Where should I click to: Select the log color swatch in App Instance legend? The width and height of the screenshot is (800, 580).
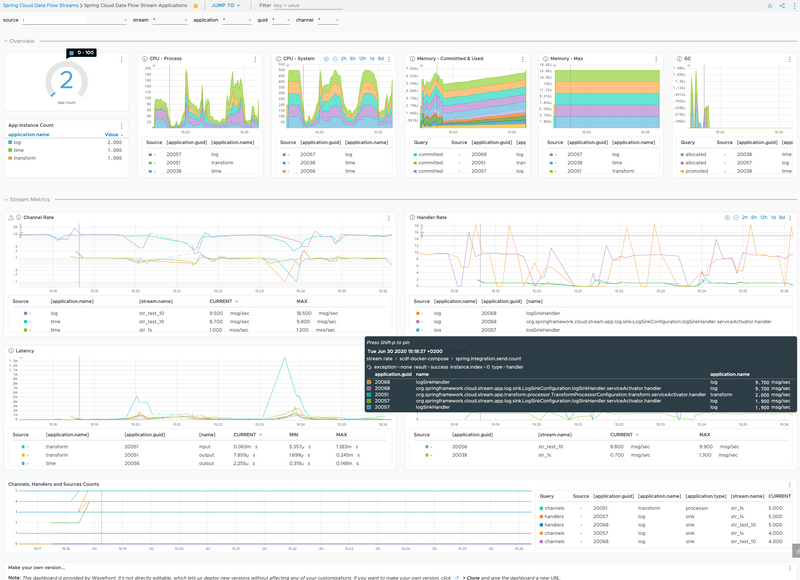click(10, 142)
